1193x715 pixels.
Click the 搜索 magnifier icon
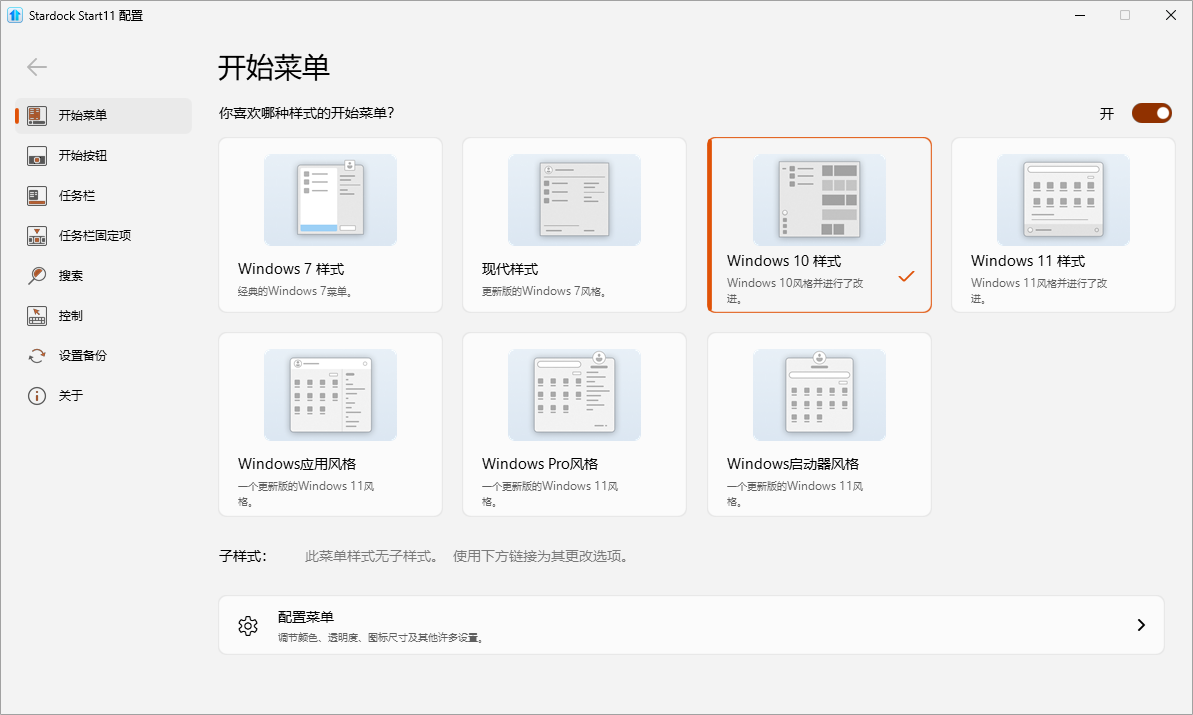pos(37,276)
